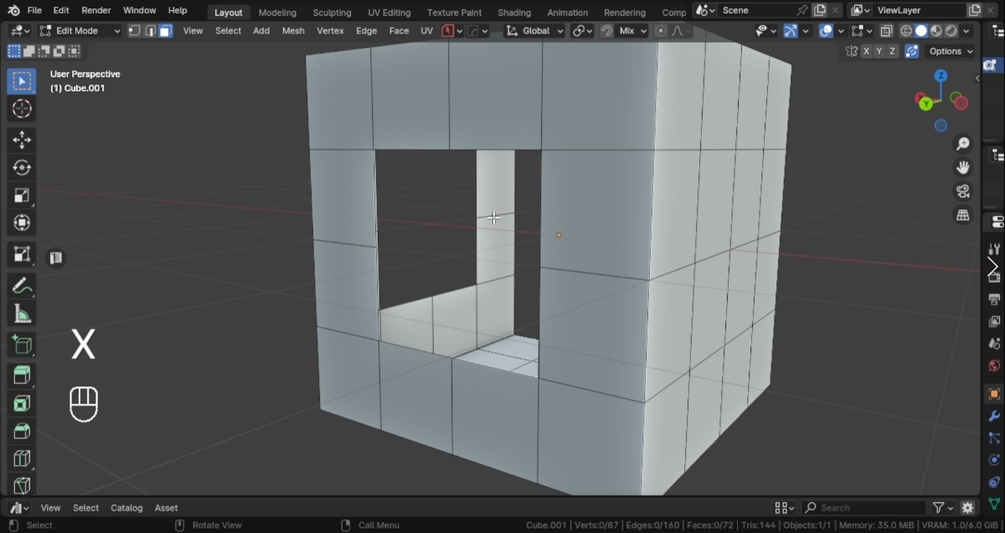Select solid viewport shading

pos(921,31)
